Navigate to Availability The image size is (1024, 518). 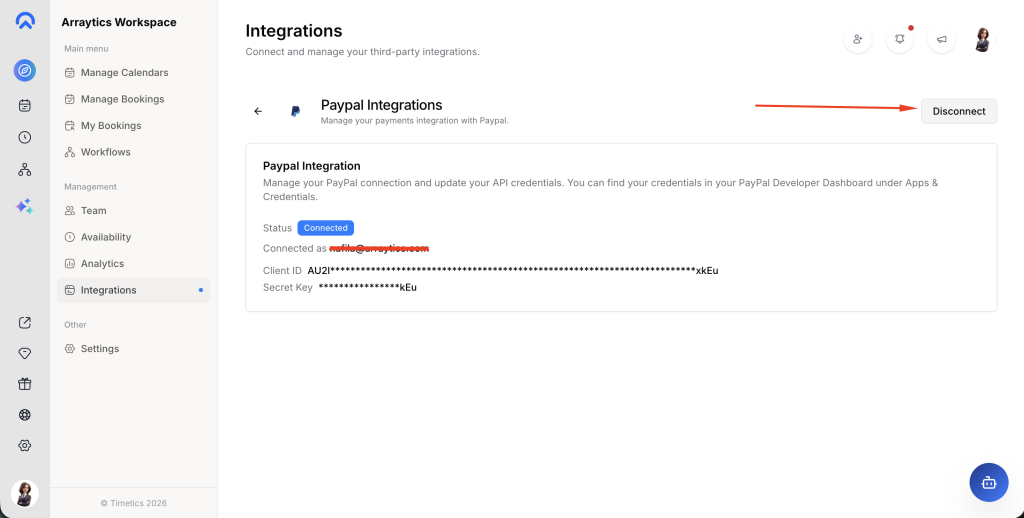click(106, 237)
